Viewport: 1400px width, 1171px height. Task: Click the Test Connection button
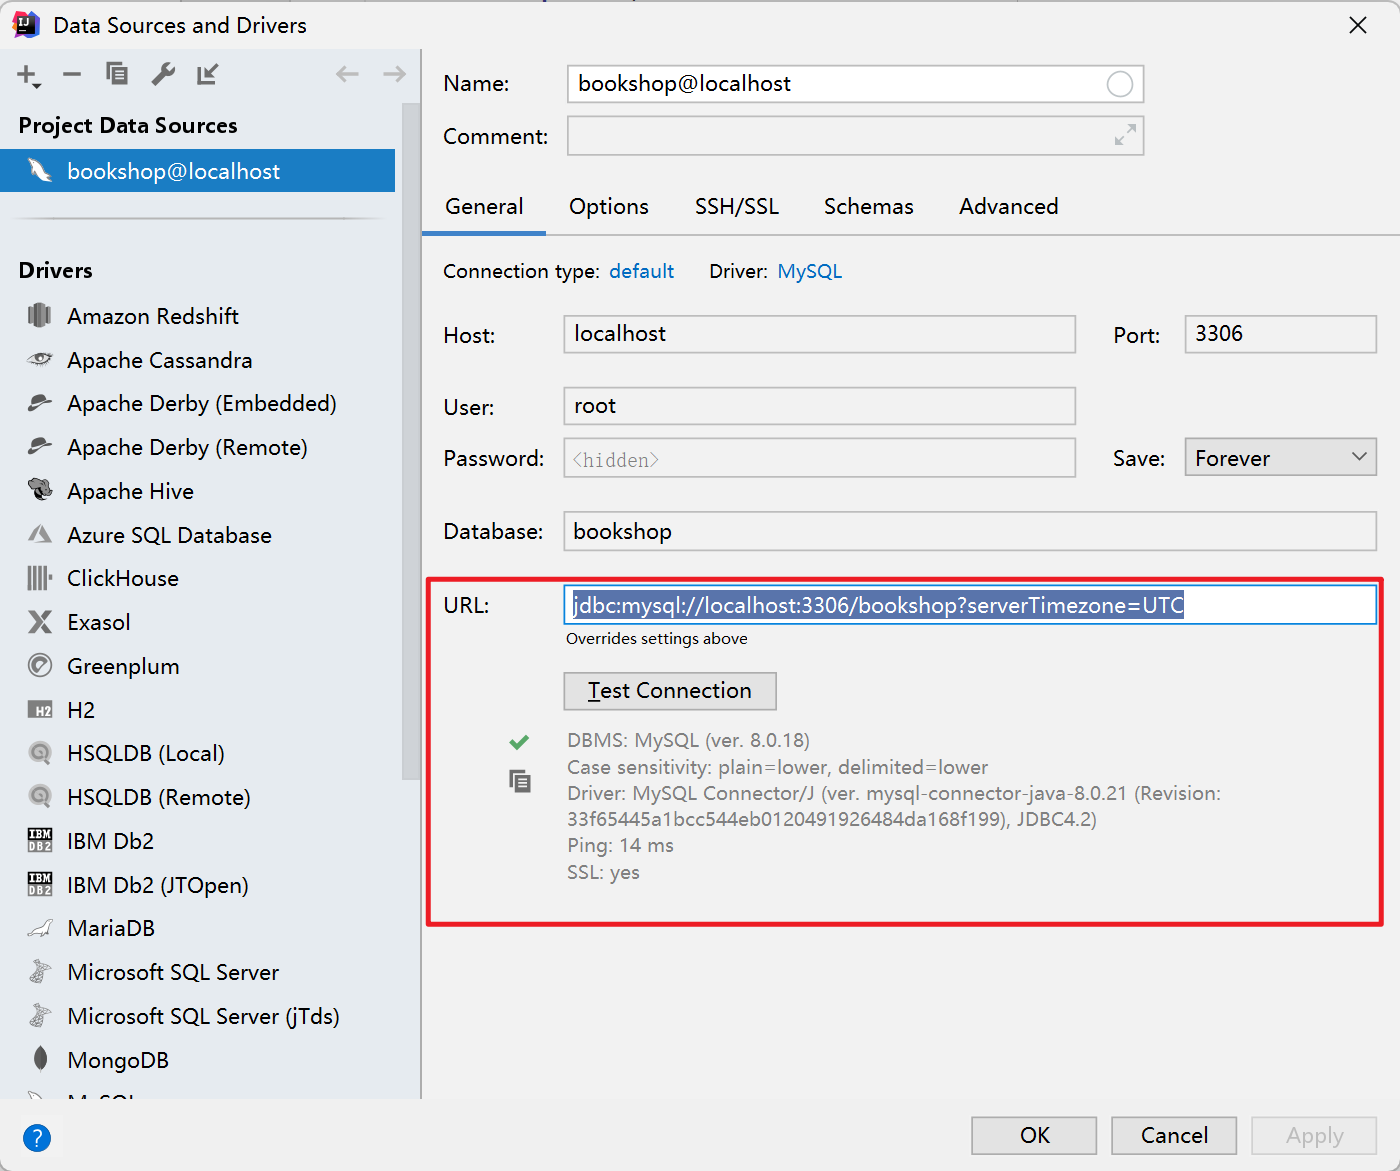[x=670, y=691]
